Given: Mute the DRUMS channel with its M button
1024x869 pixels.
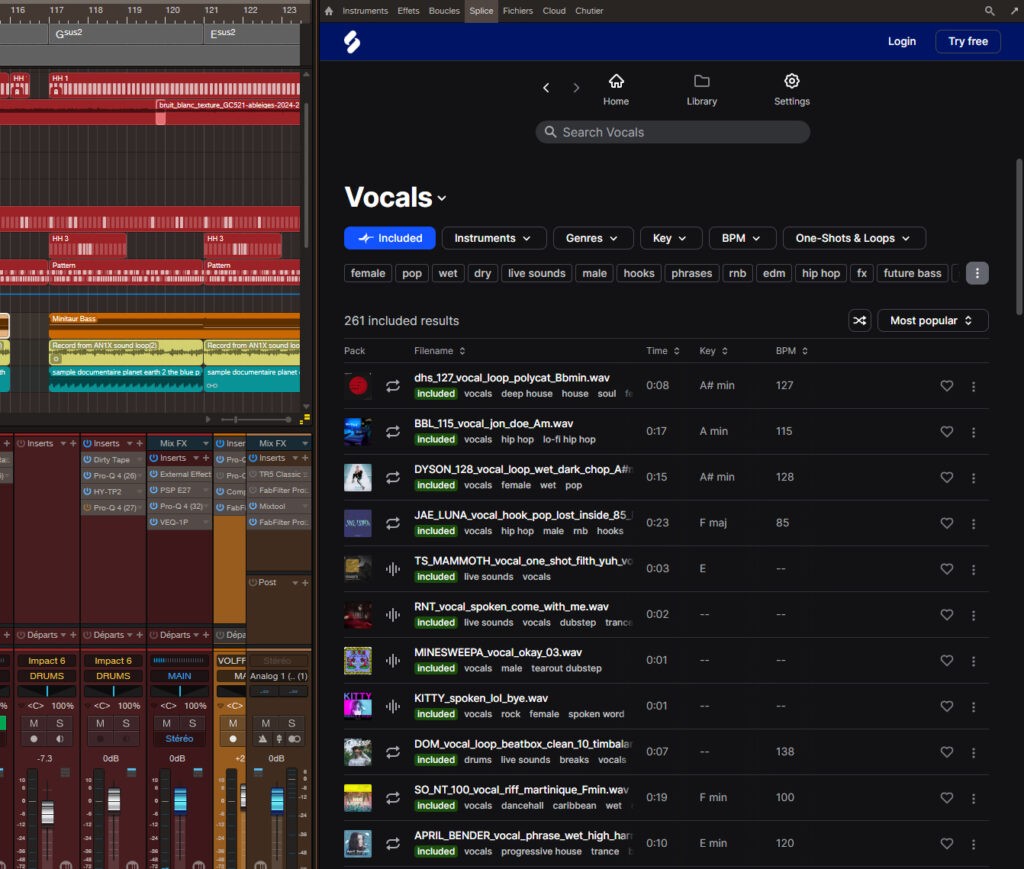Looking at the screenshot, I should [x=33, y=723].
